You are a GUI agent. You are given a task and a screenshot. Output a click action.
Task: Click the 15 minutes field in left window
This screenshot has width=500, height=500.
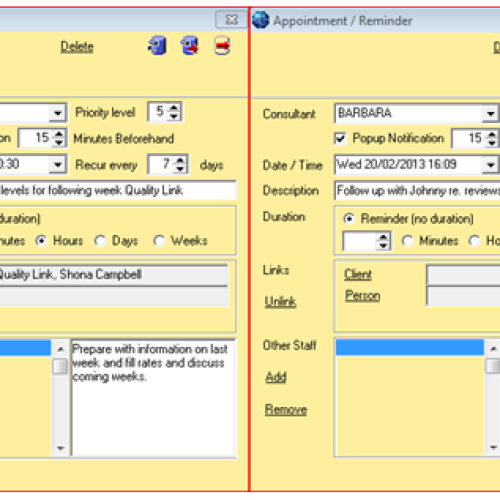coord(36,138)
